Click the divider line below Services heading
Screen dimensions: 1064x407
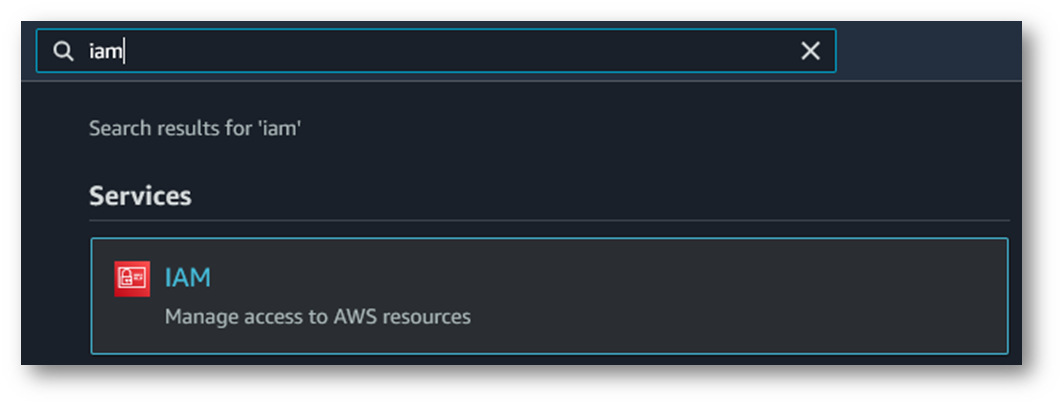[x=548, y=220]
